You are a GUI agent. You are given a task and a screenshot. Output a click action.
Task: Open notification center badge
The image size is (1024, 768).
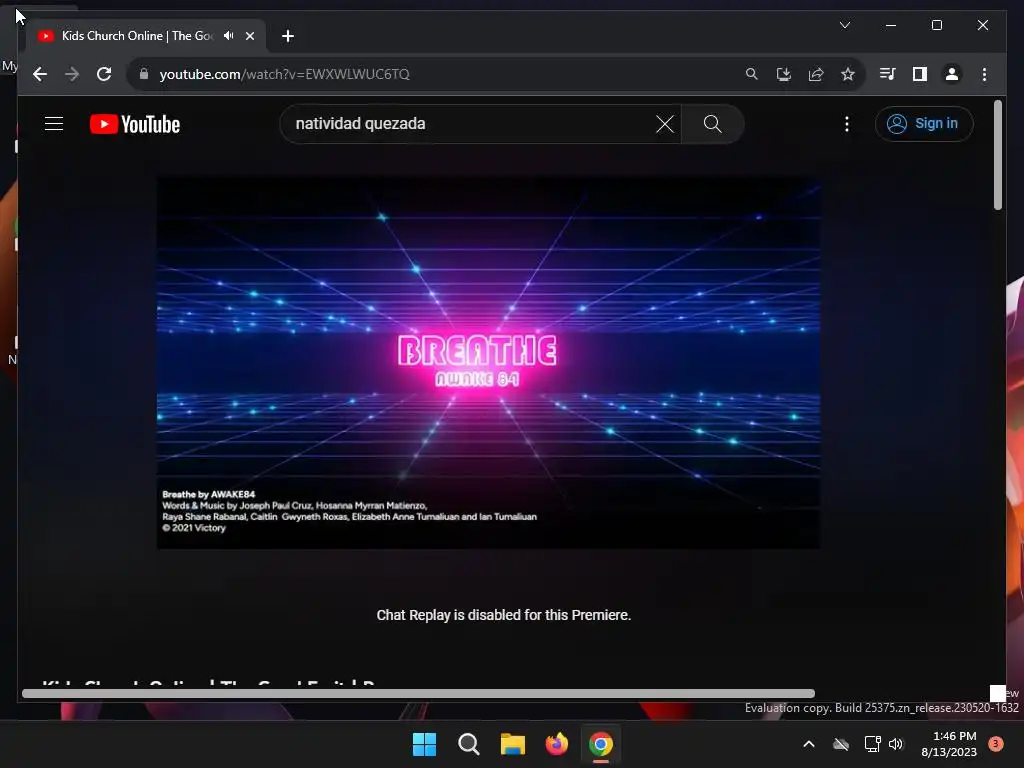point(996,743)
